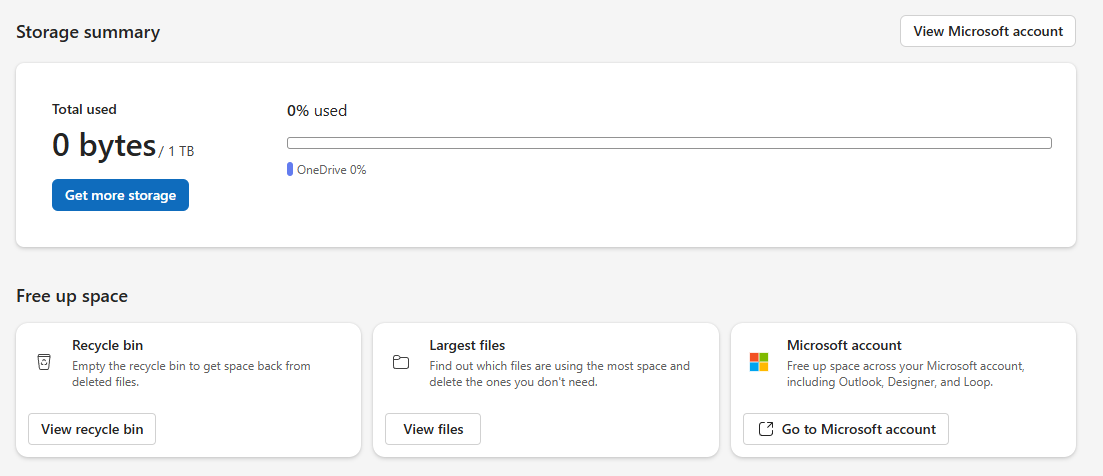Image resolution: width=1103 pixels, height=476 pixels.
Task: Click the OneDrive 0% legend swatch
Action: (x=290, y=169)
